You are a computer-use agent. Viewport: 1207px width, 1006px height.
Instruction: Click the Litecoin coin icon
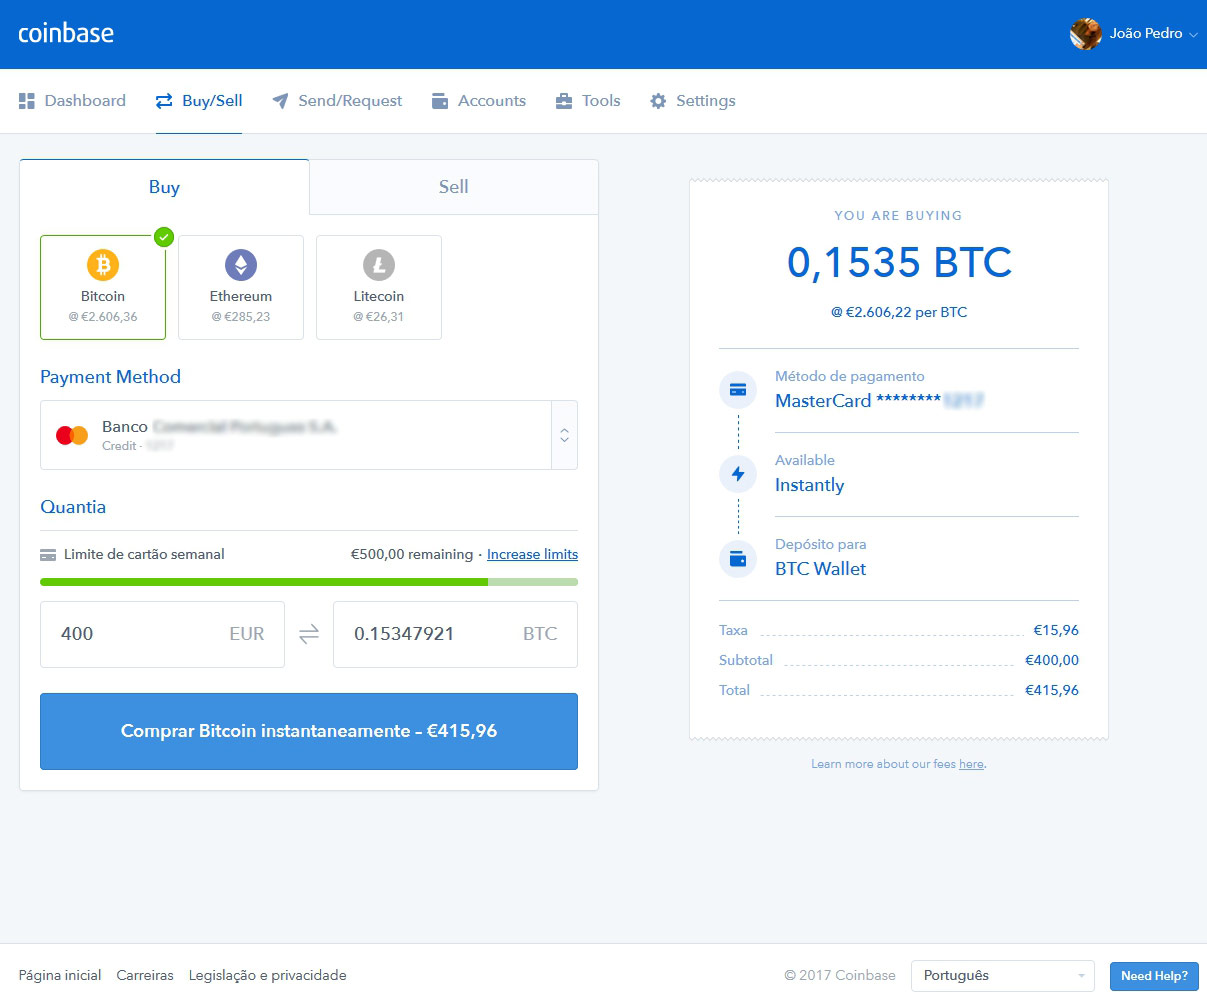tap(379, 265)
